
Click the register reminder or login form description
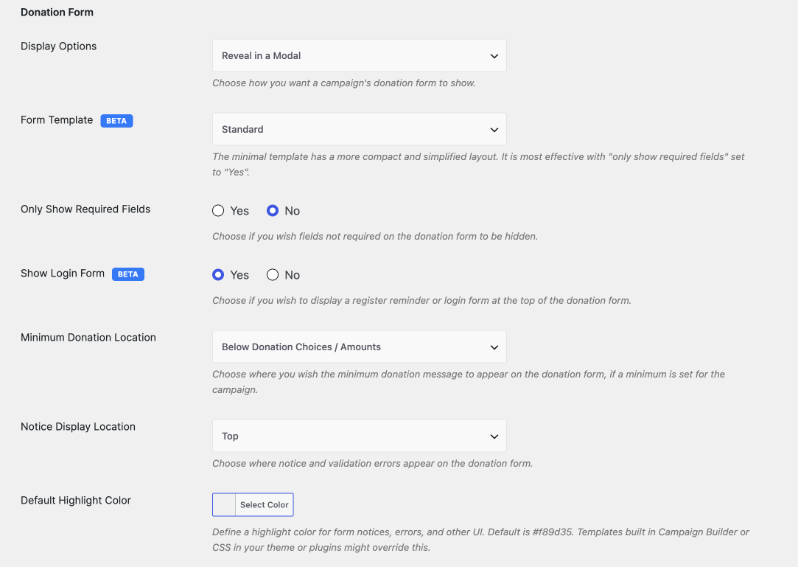[422, 300]
